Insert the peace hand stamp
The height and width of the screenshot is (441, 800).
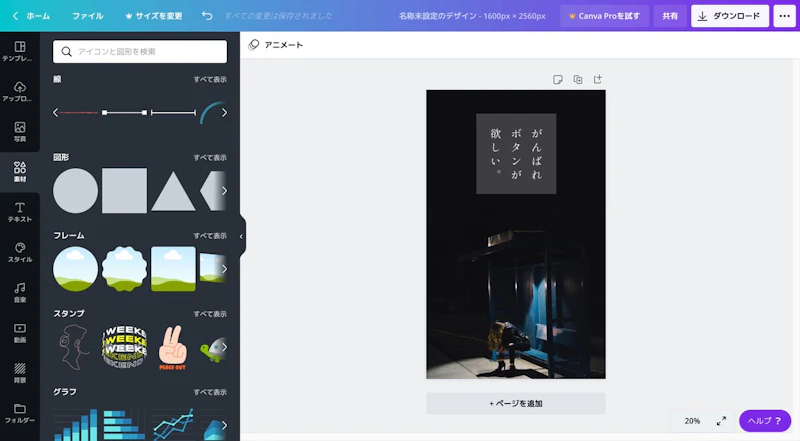pos(172,347)
